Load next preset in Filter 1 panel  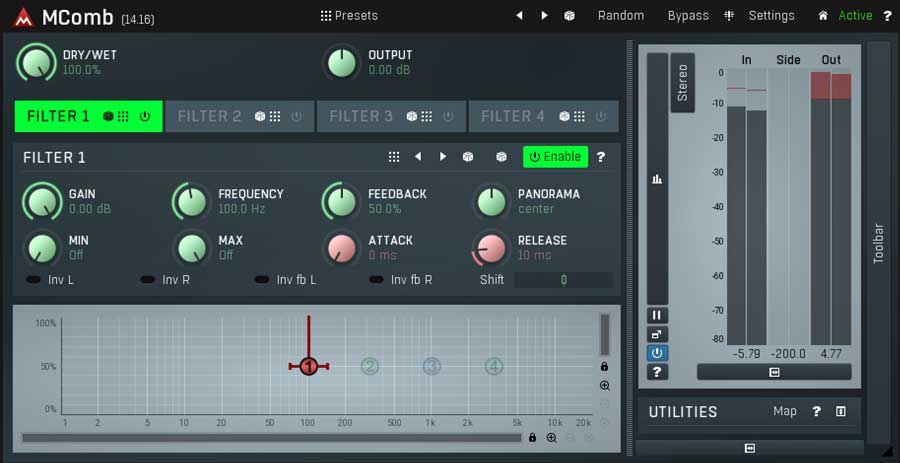(443, 157)
